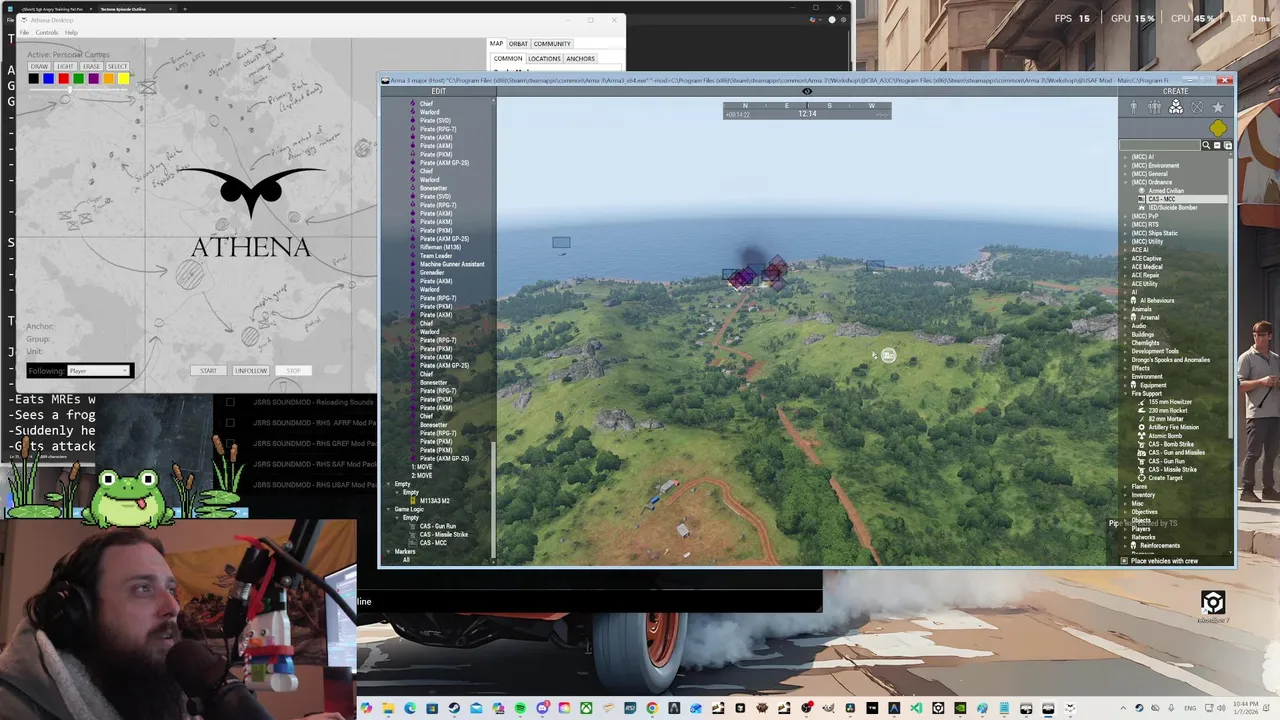Toggle JSRS SOUNDMOD RHS GREF checkbox
The width and height of the screenshot is (1280, 720).
point(230,443)
